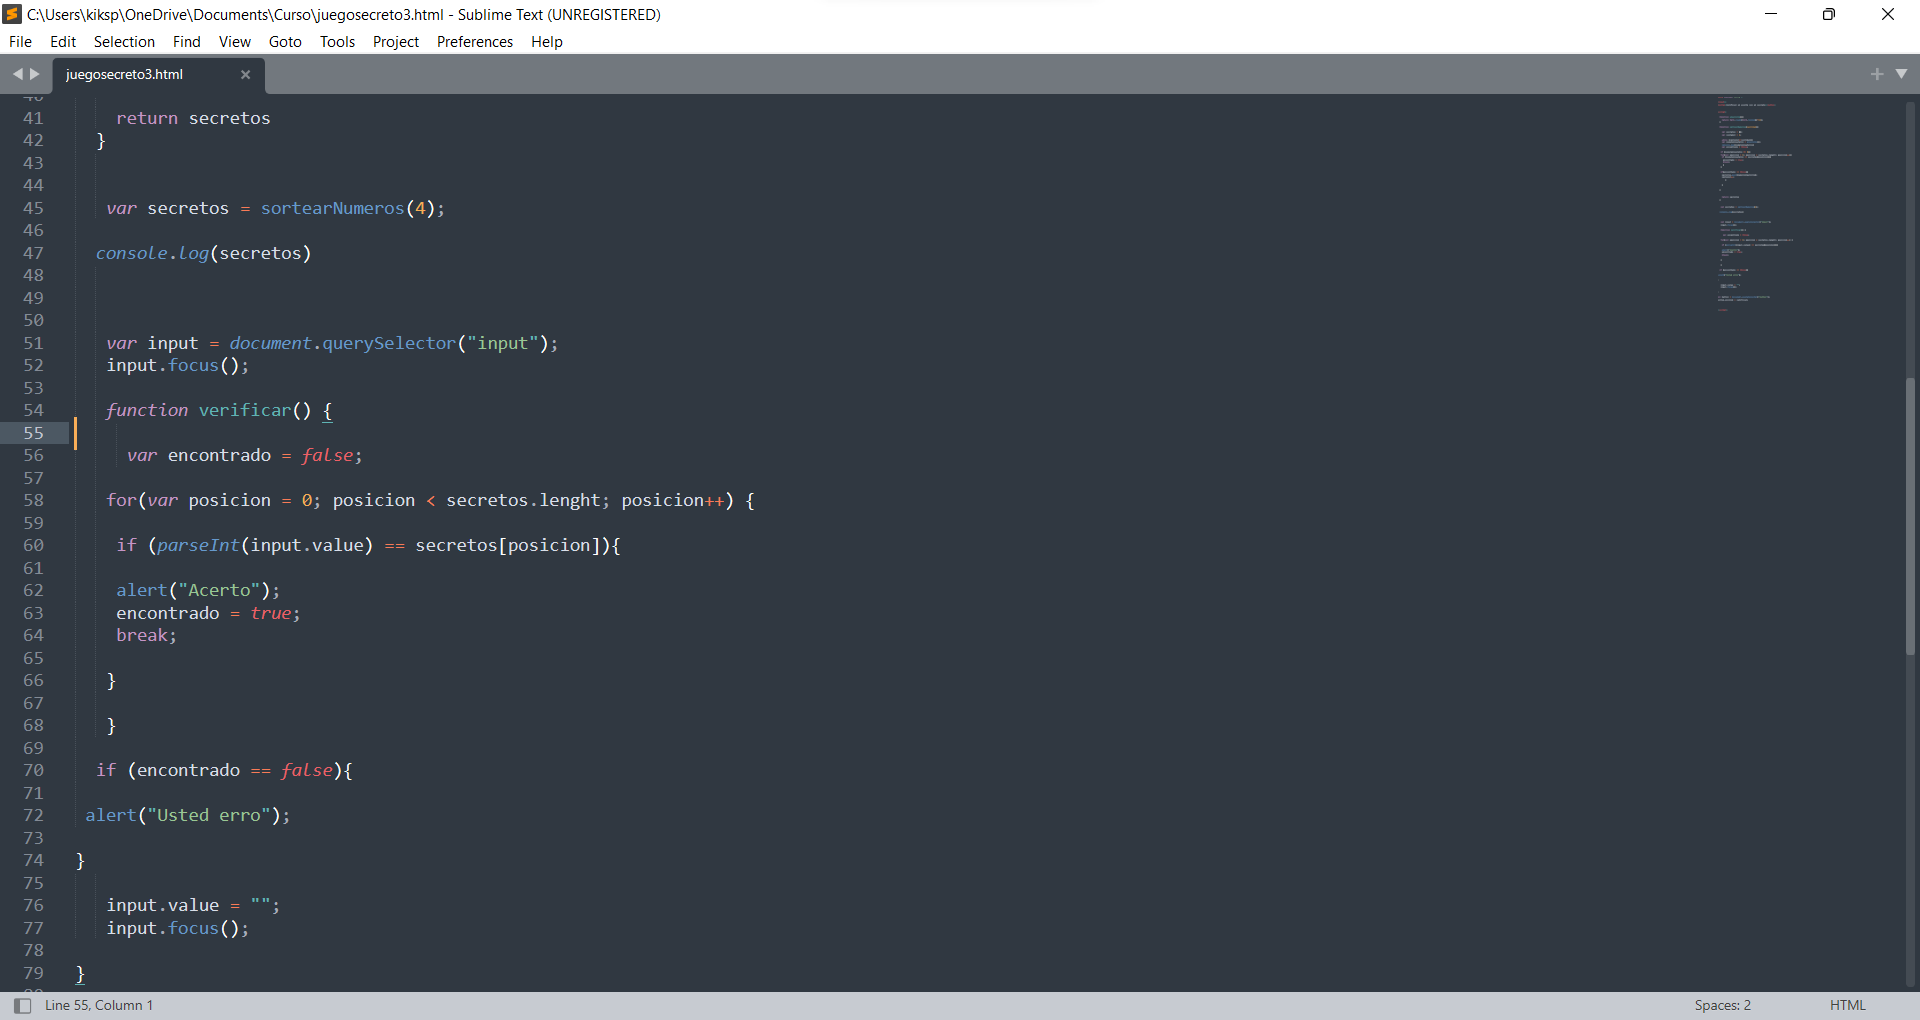Open the File menu
The width and height of the screenshot is (1920, 1020).
[x=20, y=42]
